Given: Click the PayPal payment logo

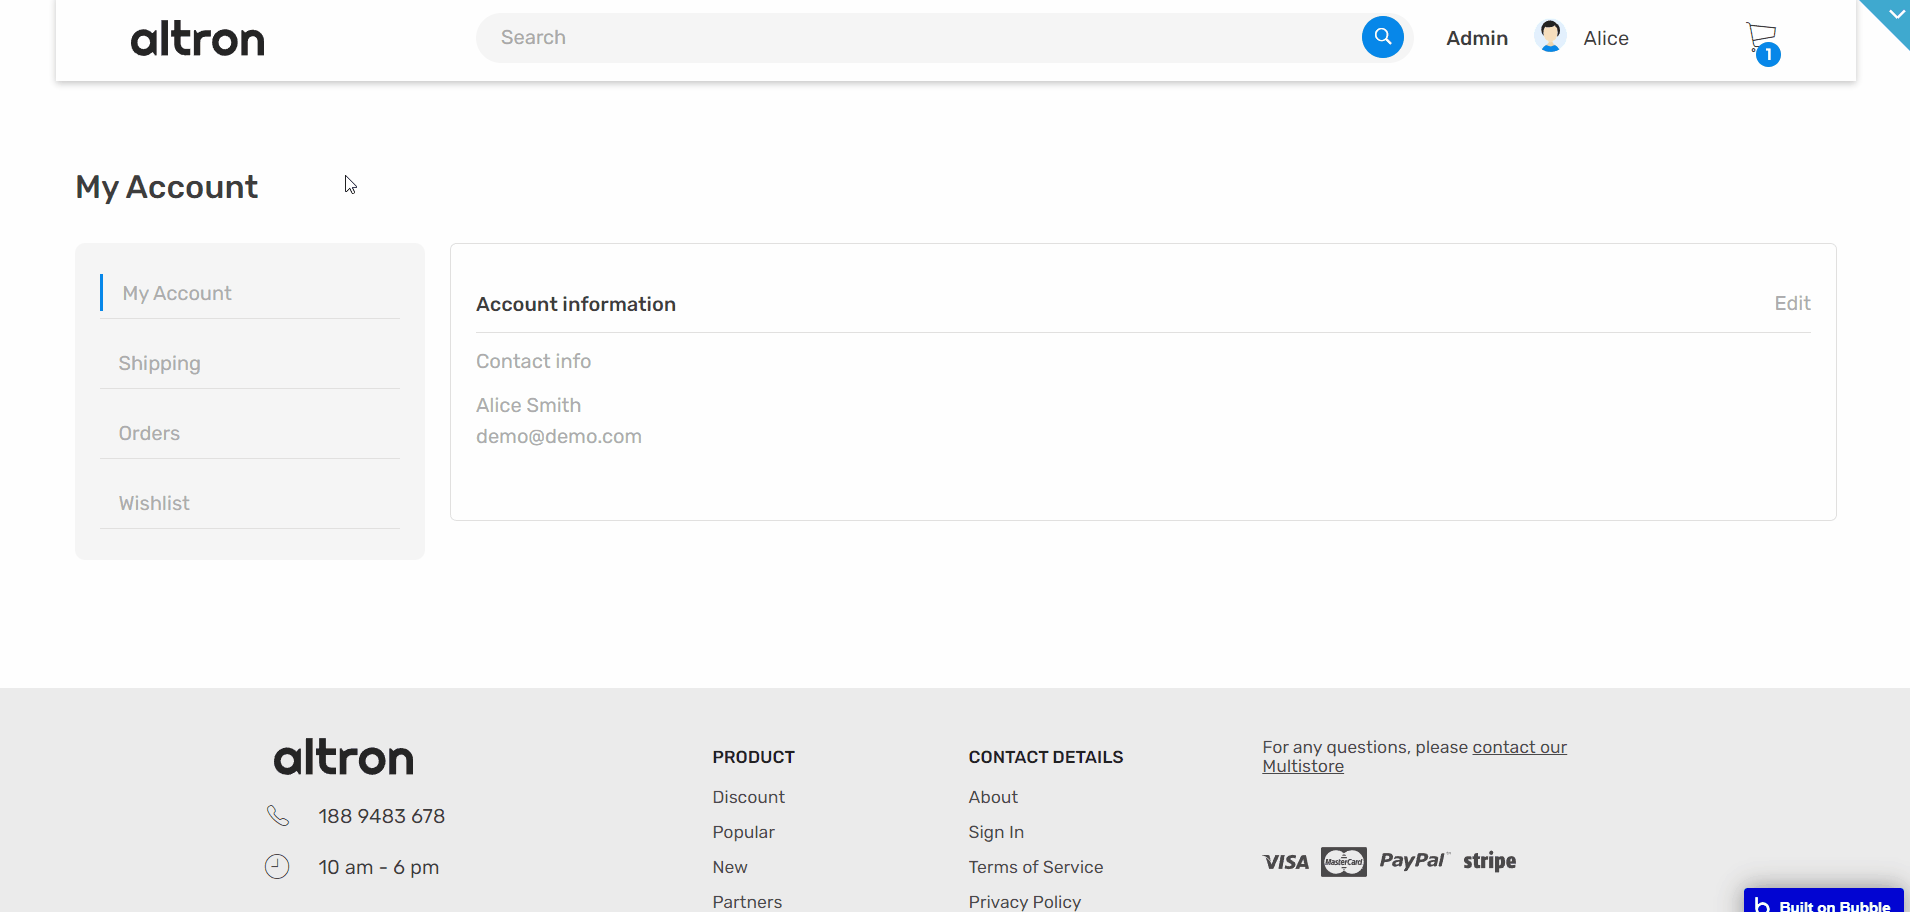Looking at the screenshot, I should point(1413,860).
